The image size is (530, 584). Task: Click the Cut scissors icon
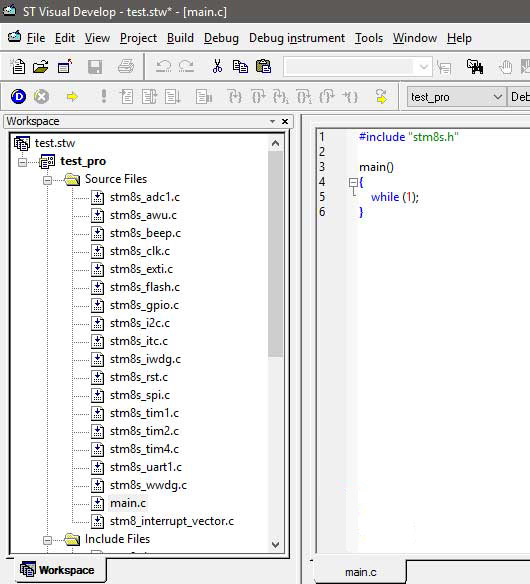[217, 67]
